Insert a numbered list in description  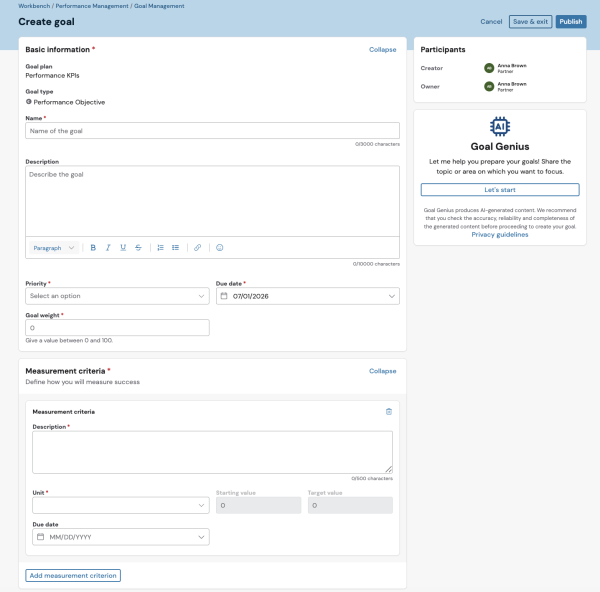[160, 248]
